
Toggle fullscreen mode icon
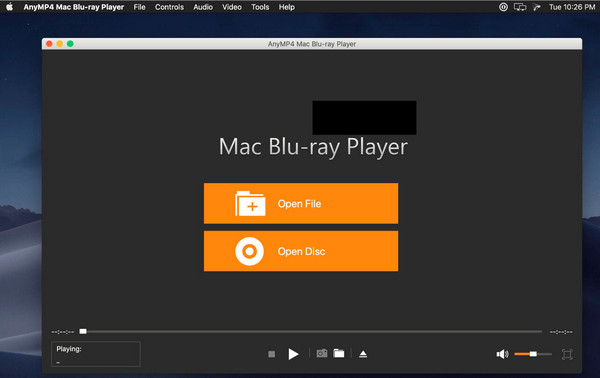[x=567, y=354]
